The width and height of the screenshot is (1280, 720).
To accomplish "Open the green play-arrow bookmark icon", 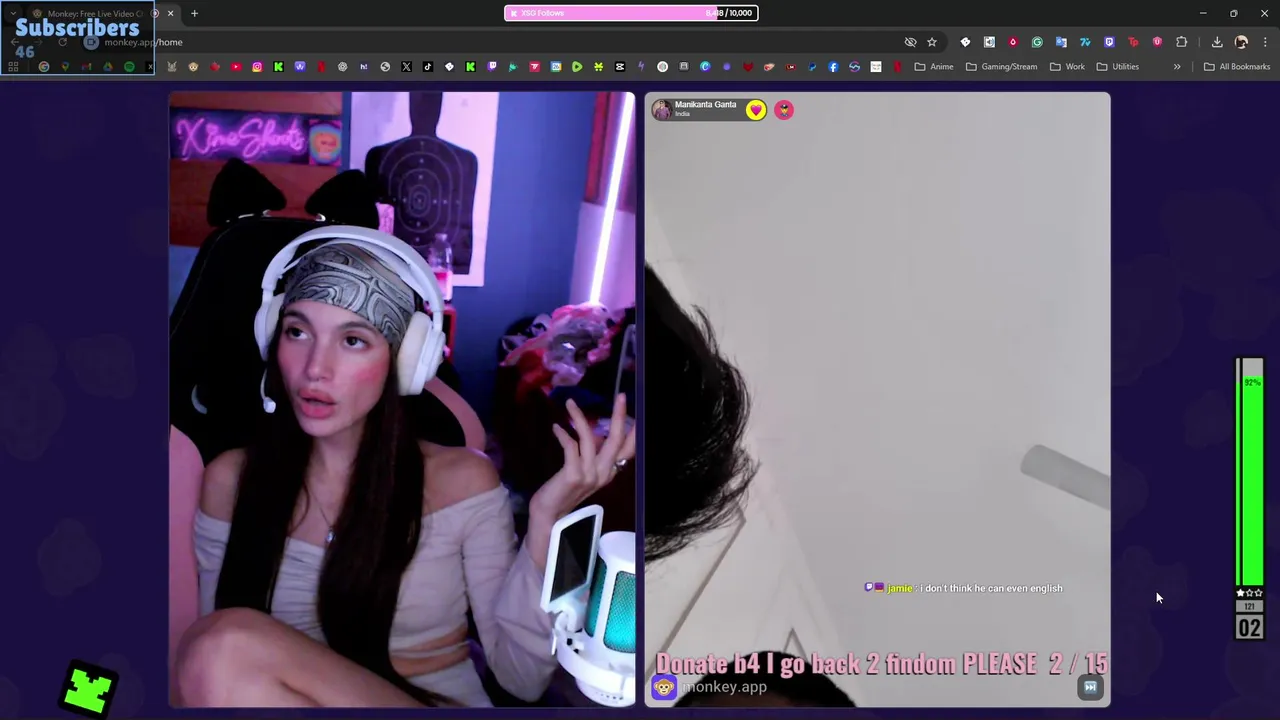I will pyautogui.click(x=577, y=67).
